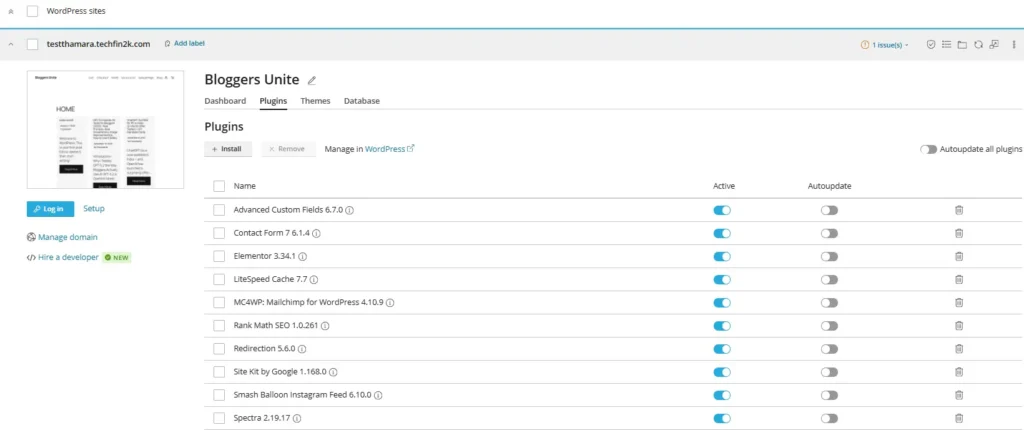
Task: Click trash icon for Rank Math SEO
Action: pyautogui.click(x=959, y=325)
